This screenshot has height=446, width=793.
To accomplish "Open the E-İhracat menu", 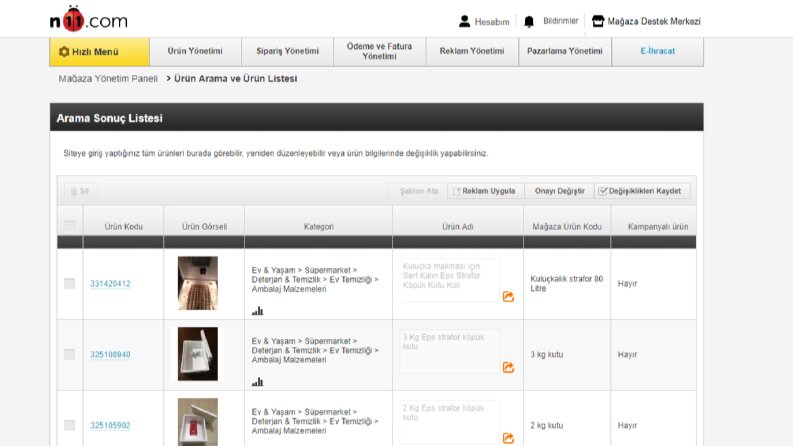I will click(x=657, y=52).
